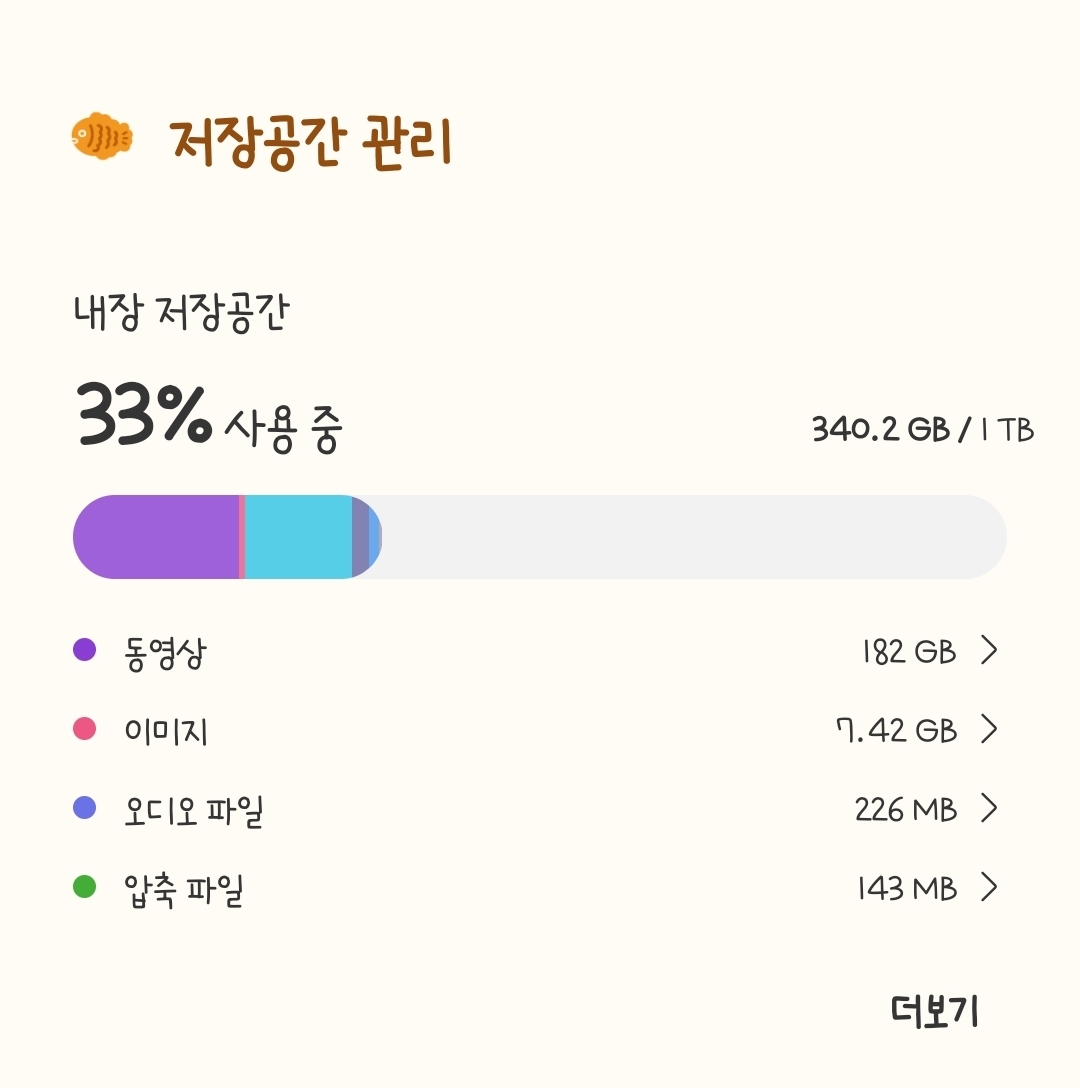Tap the 더보기 button
The width and height of the screenshot is (1080, 1088).
934,1012
